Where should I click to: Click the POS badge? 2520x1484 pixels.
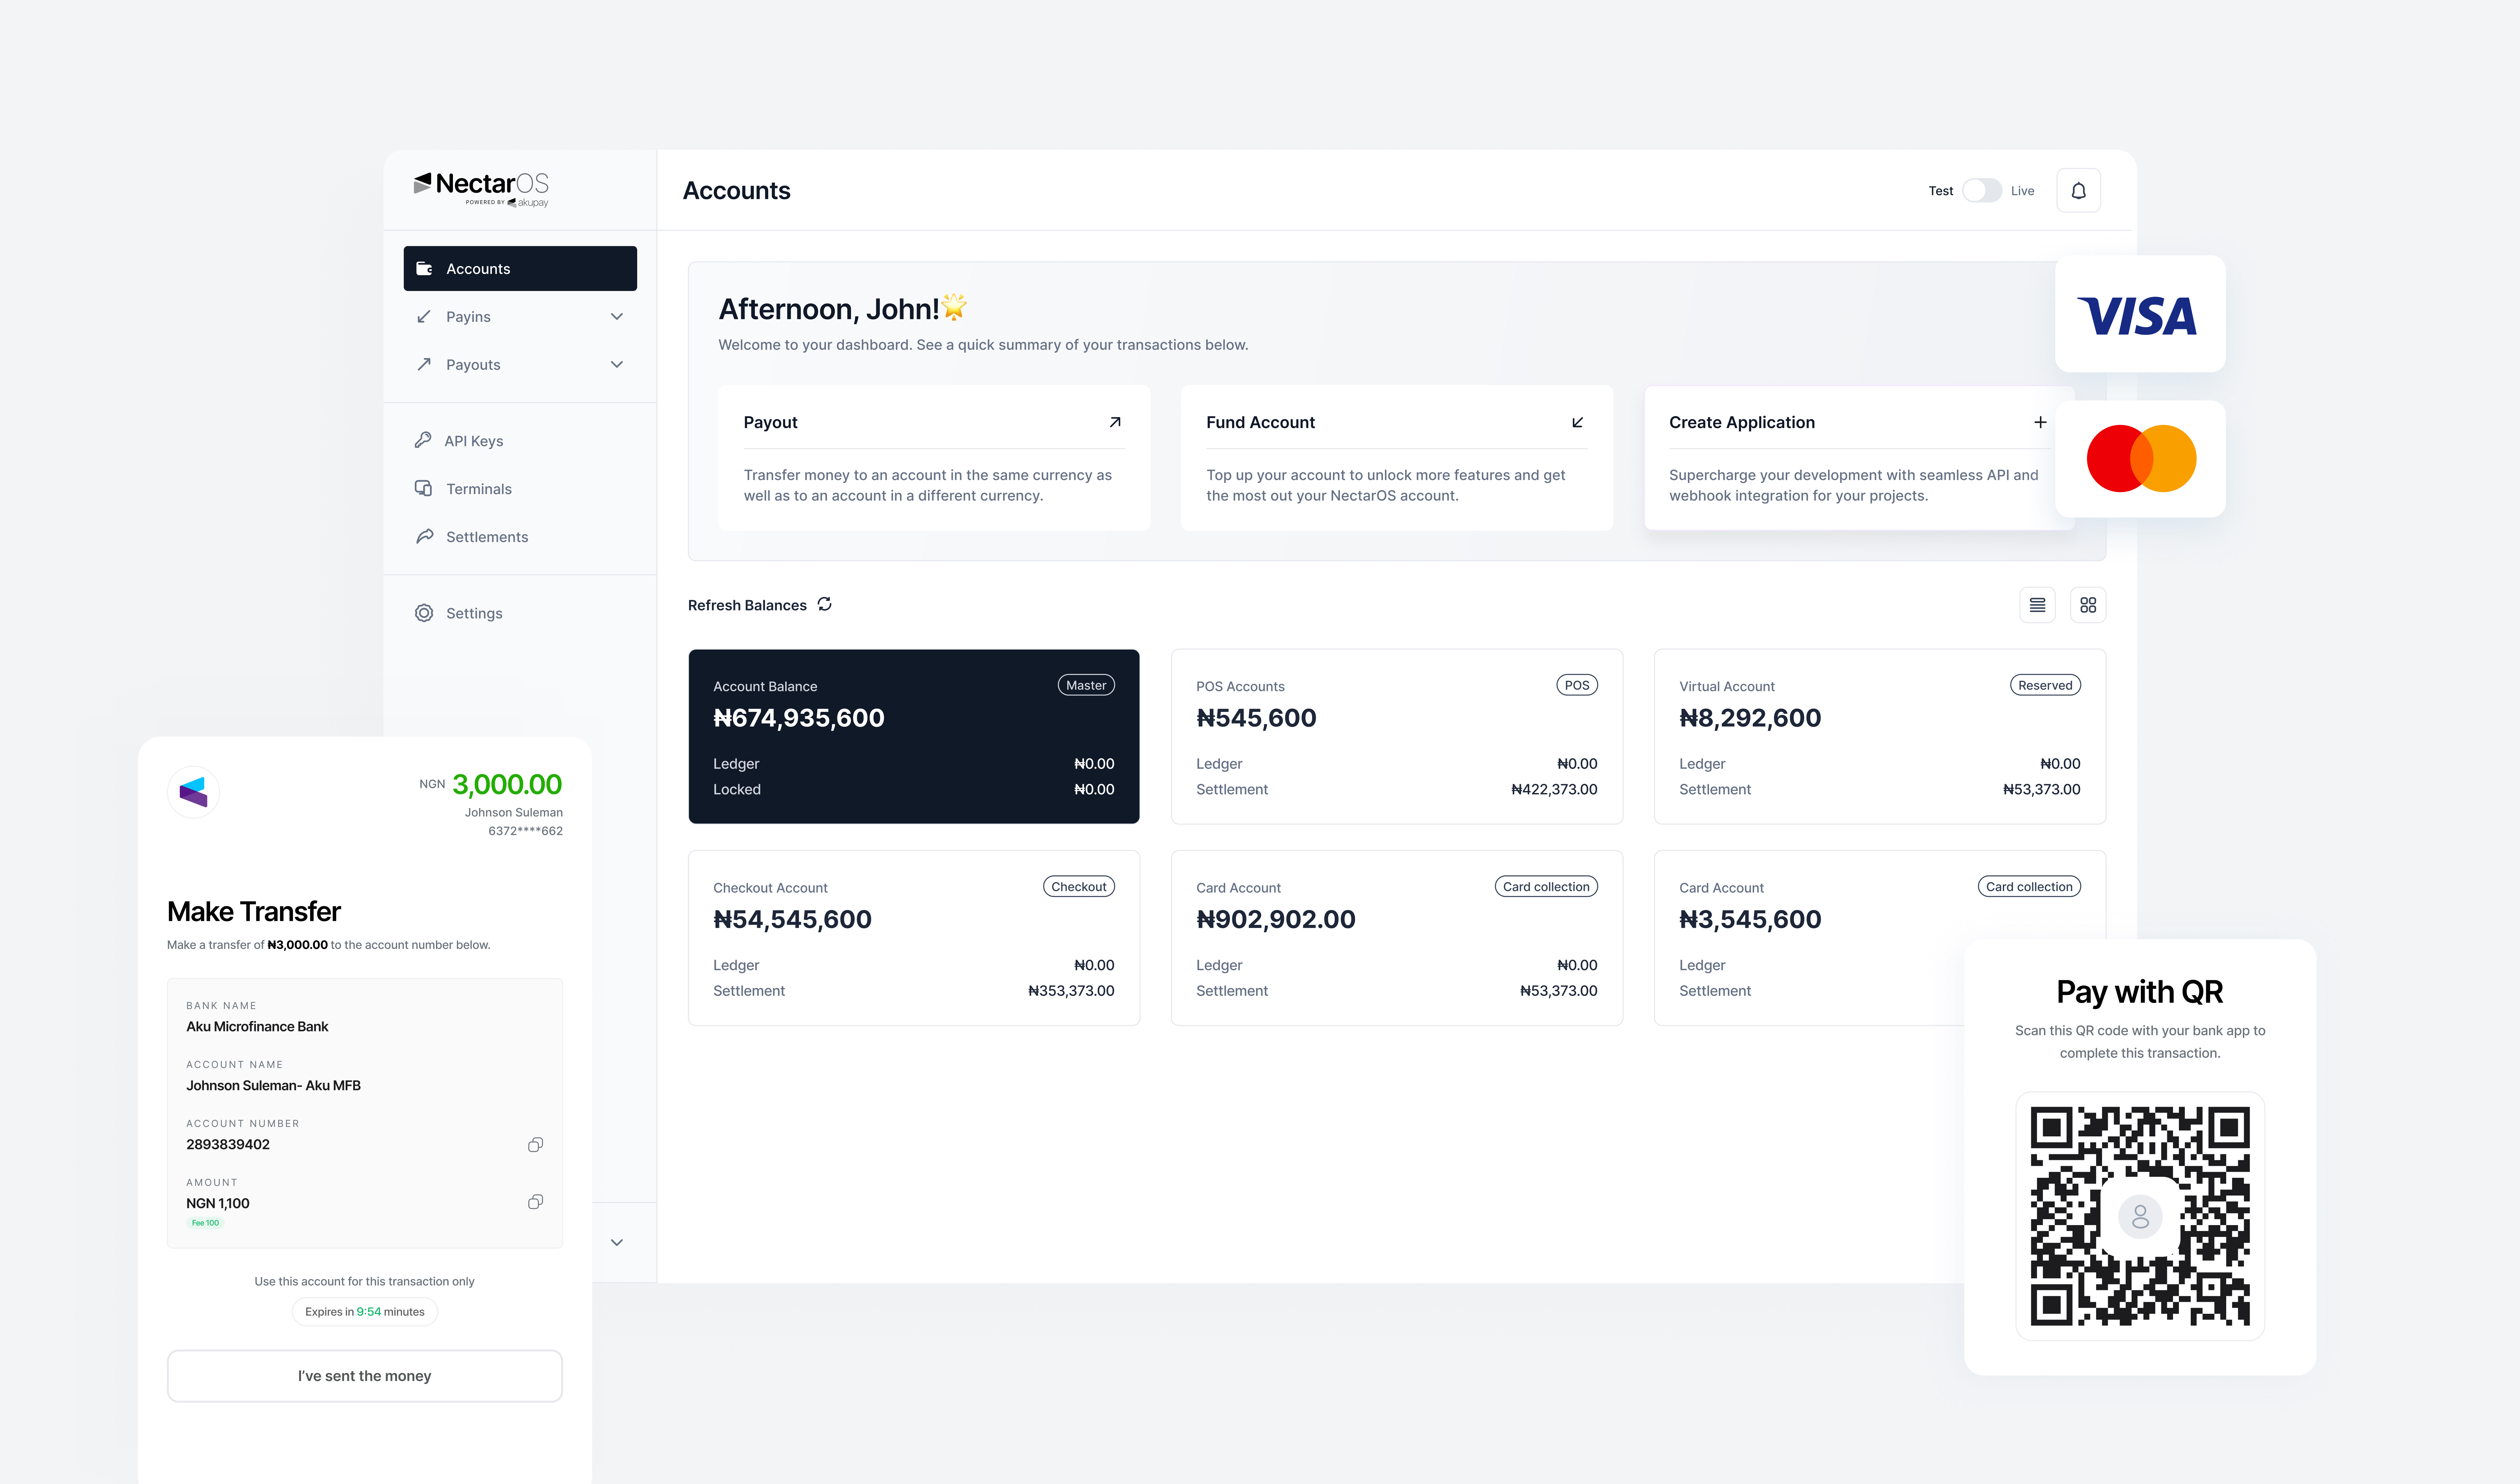[x=1577, y=685]
